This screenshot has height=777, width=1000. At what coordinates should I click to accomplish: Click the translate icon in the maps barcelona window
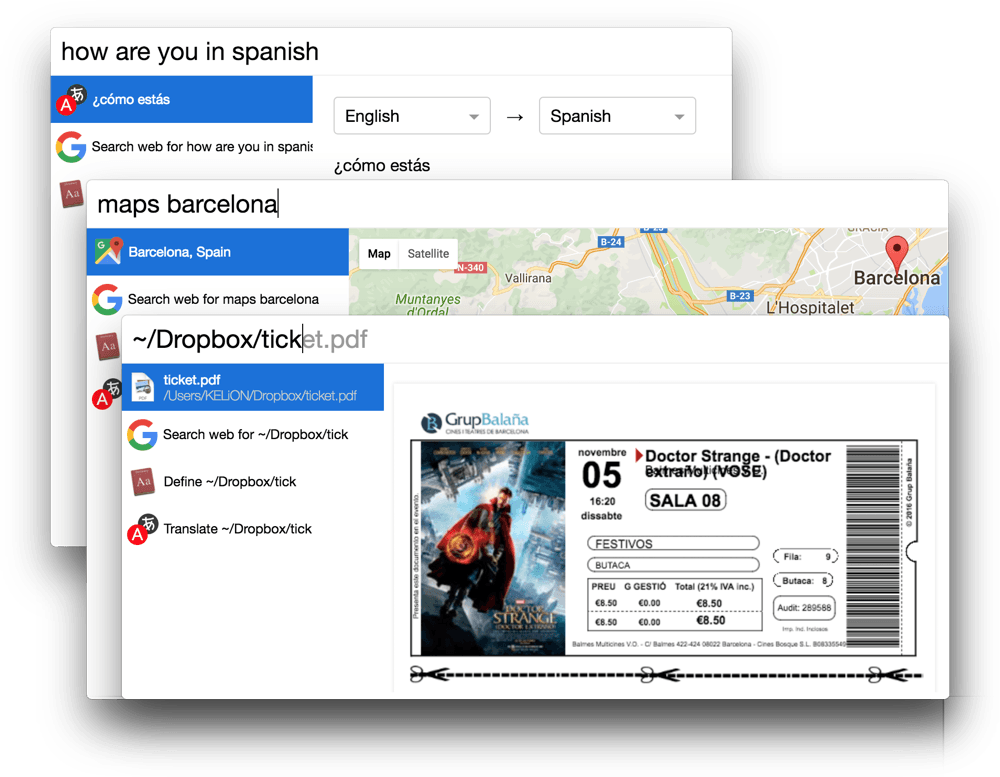107,394
